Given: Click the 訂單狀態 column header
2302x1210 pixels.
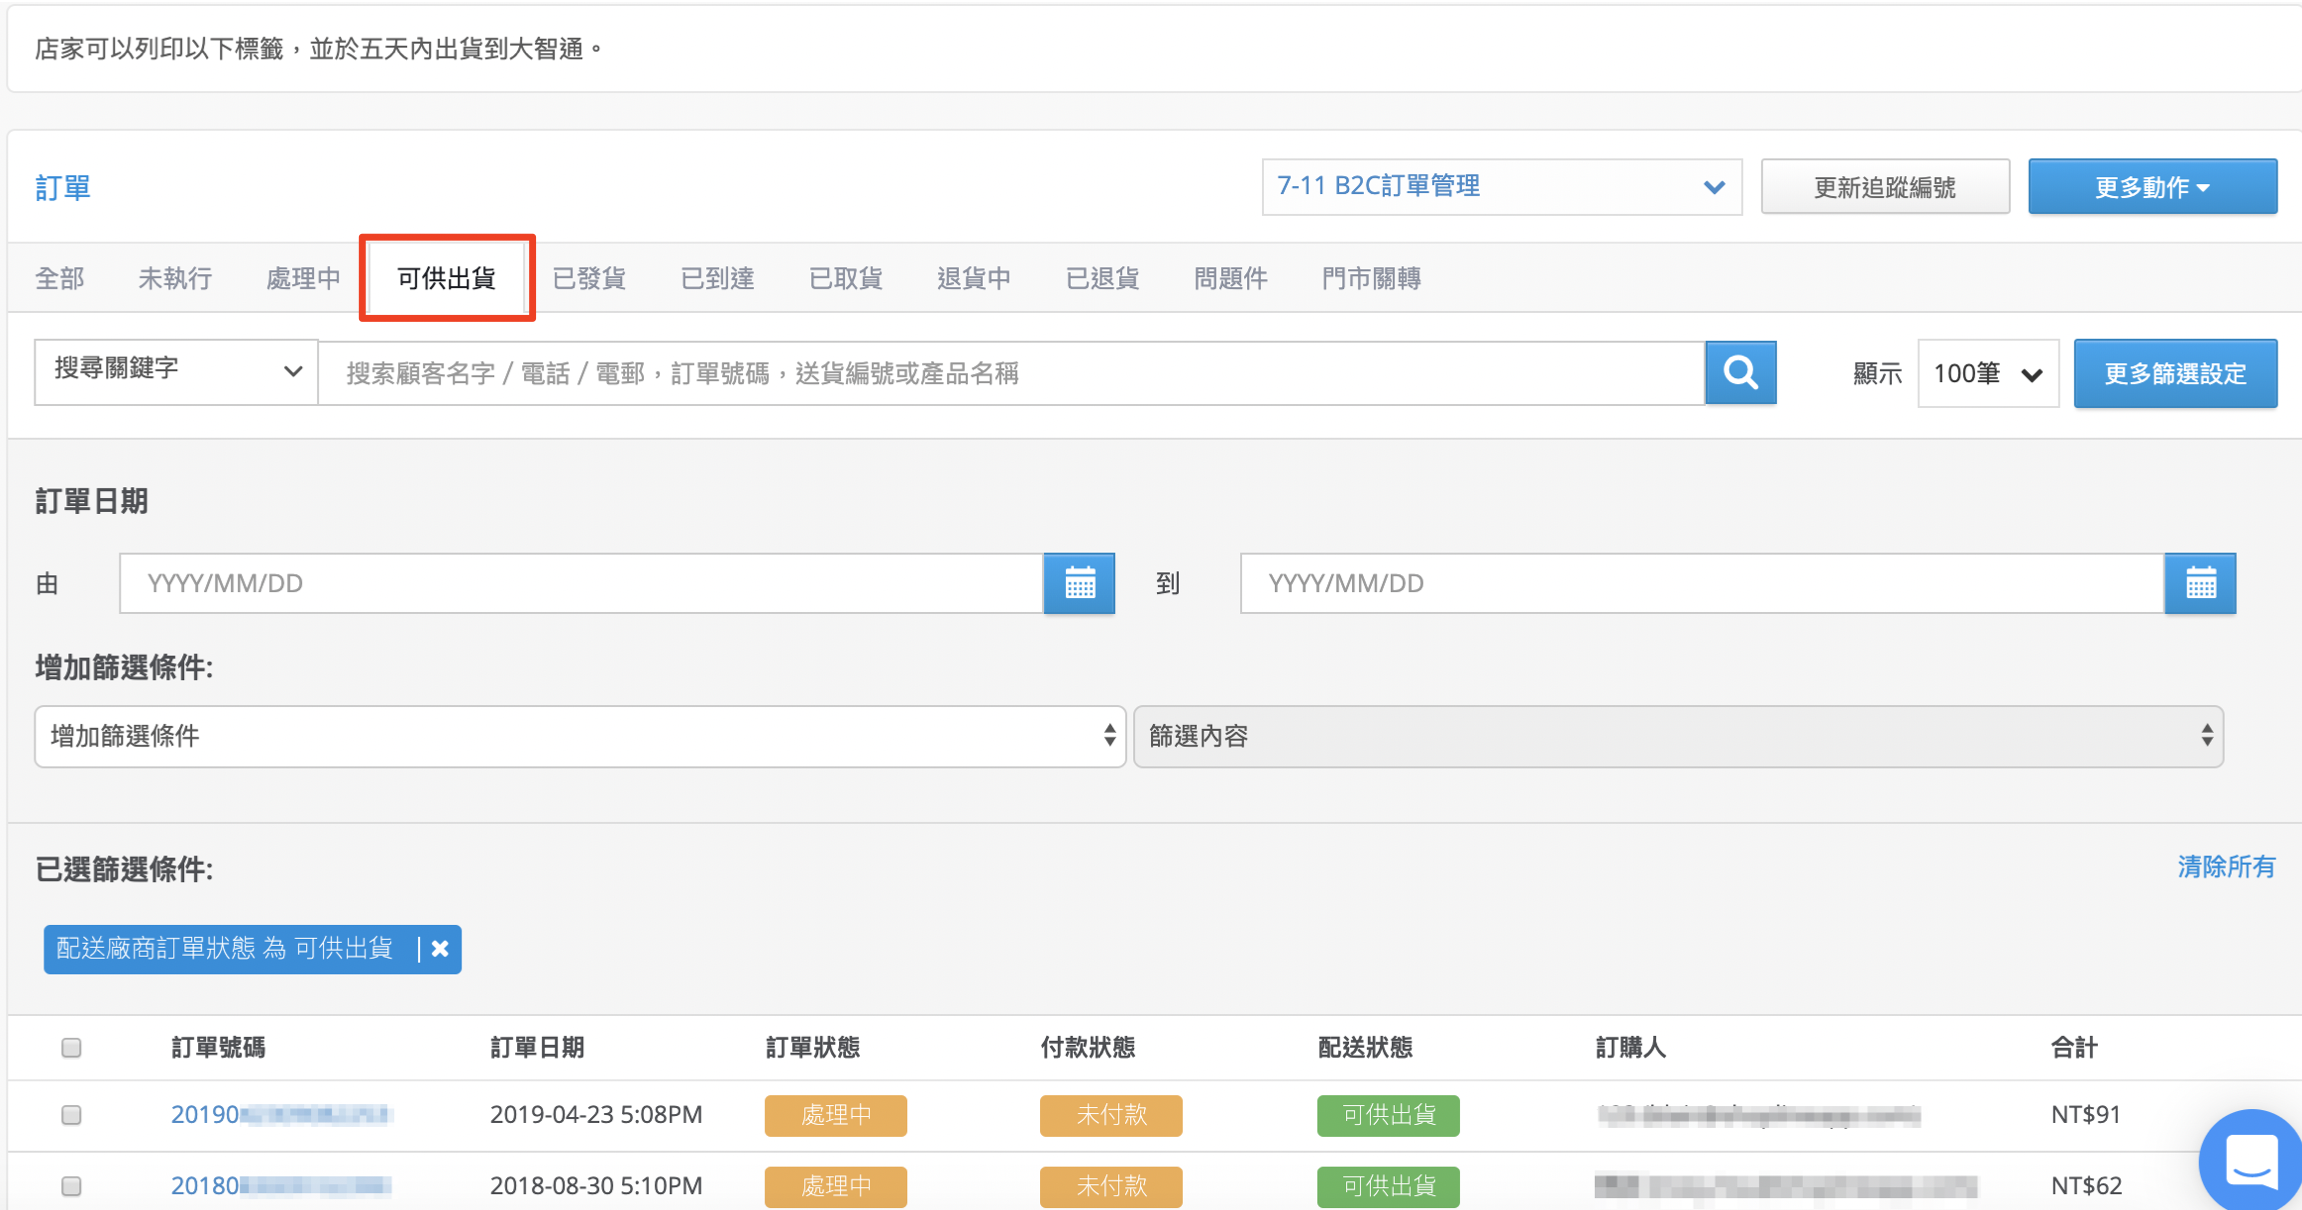Looking at the screenshot, I should [x=813, y=1047].
